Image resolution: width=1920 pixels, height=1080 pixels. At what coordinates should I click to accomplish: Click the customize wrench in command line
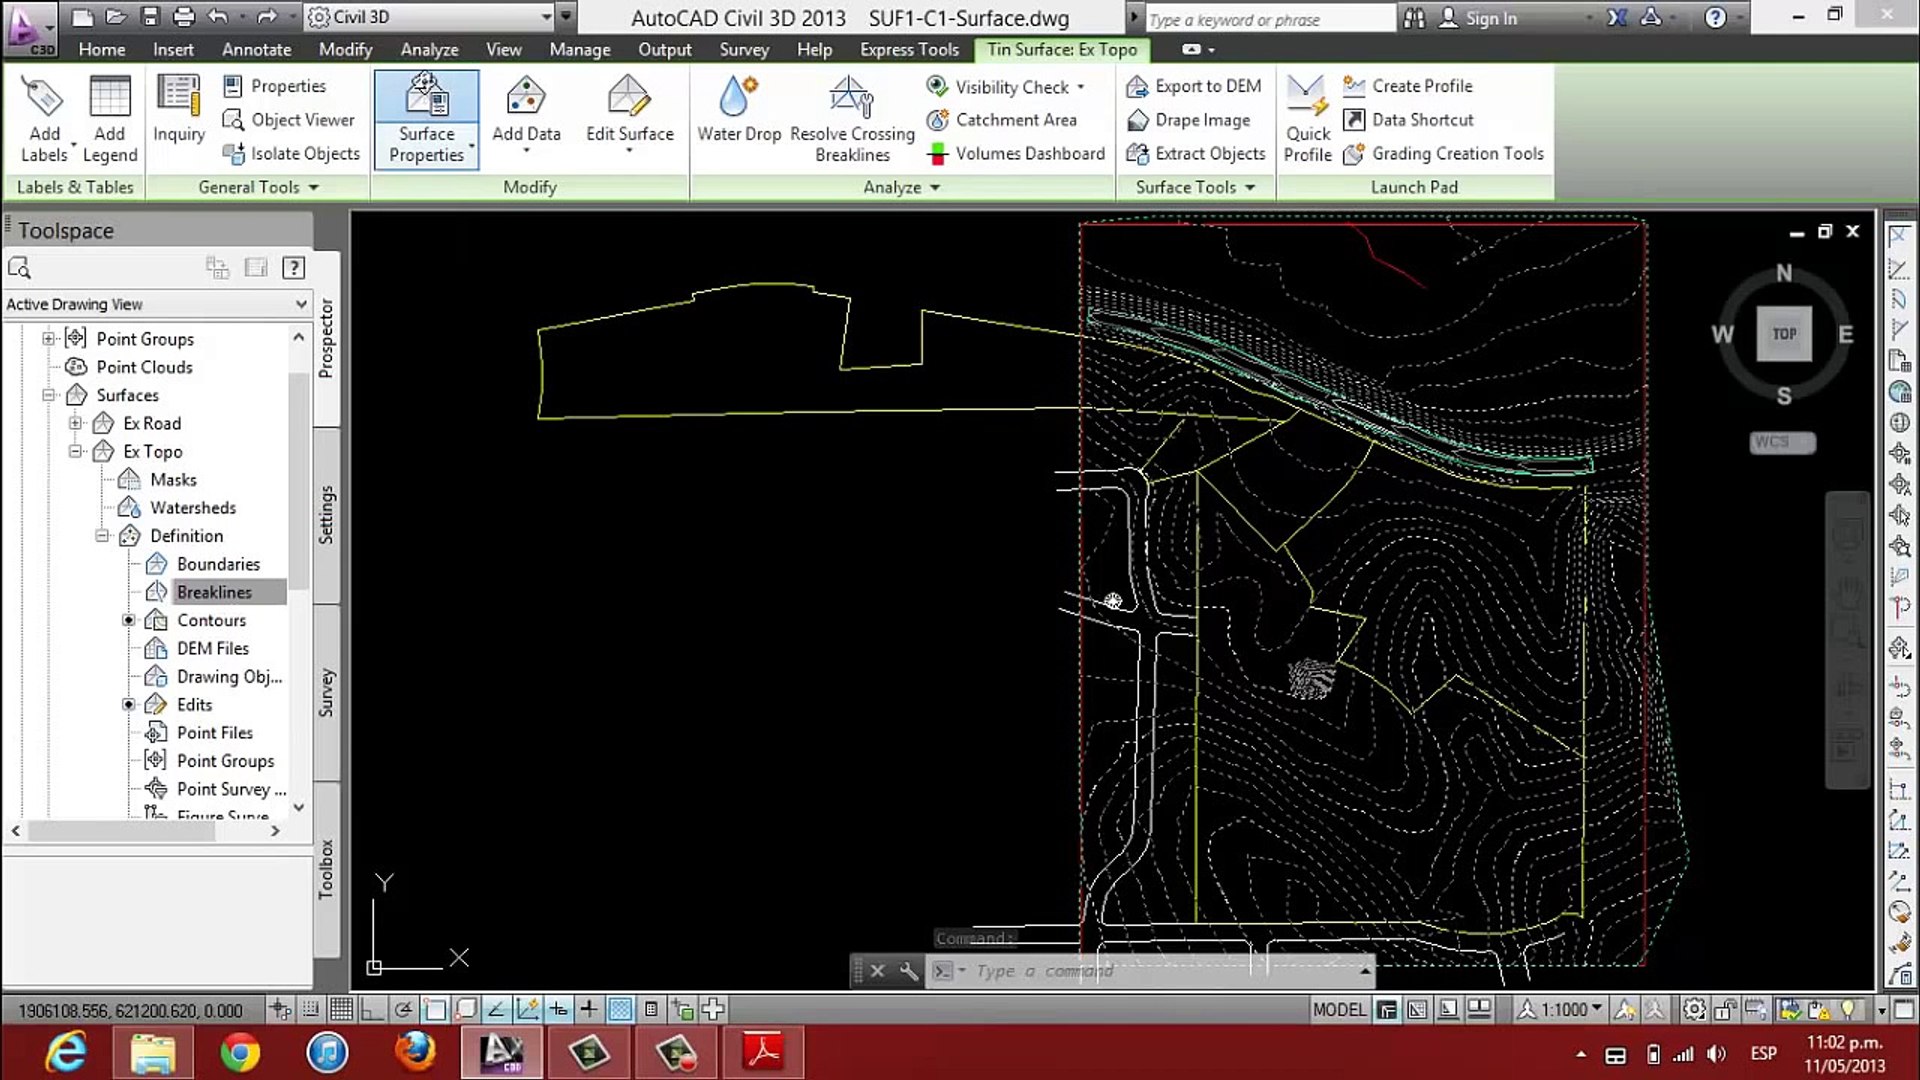tap(908, 971)
